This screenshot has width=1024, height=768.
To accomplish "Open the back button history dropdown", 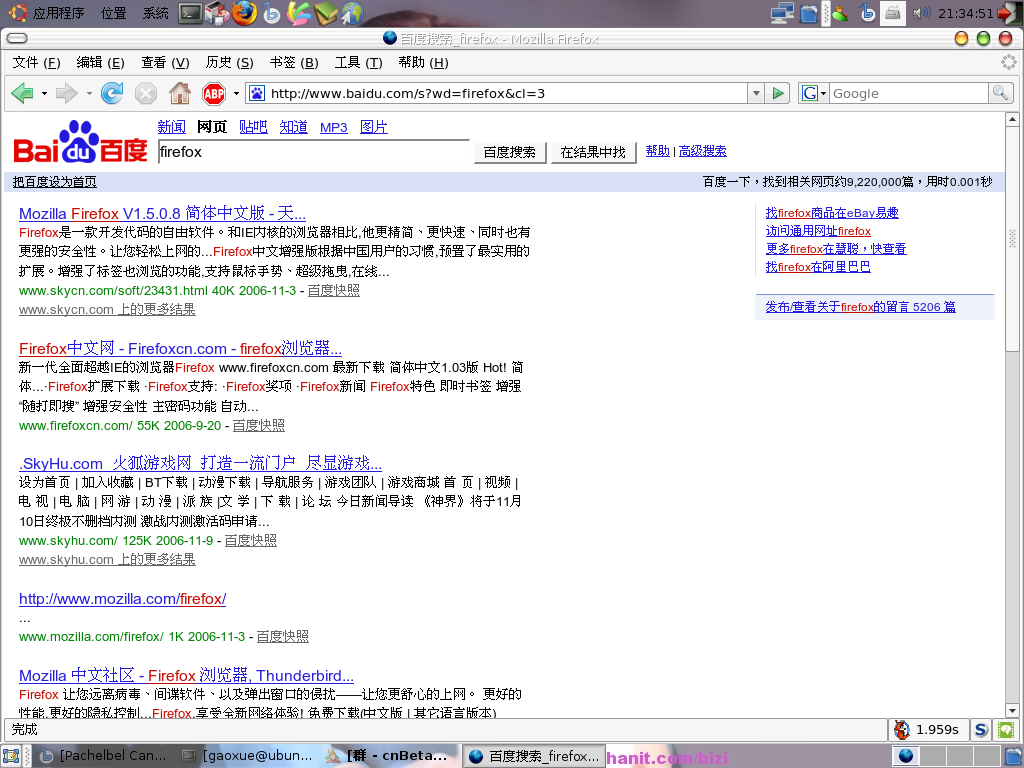I will point(44,93).
